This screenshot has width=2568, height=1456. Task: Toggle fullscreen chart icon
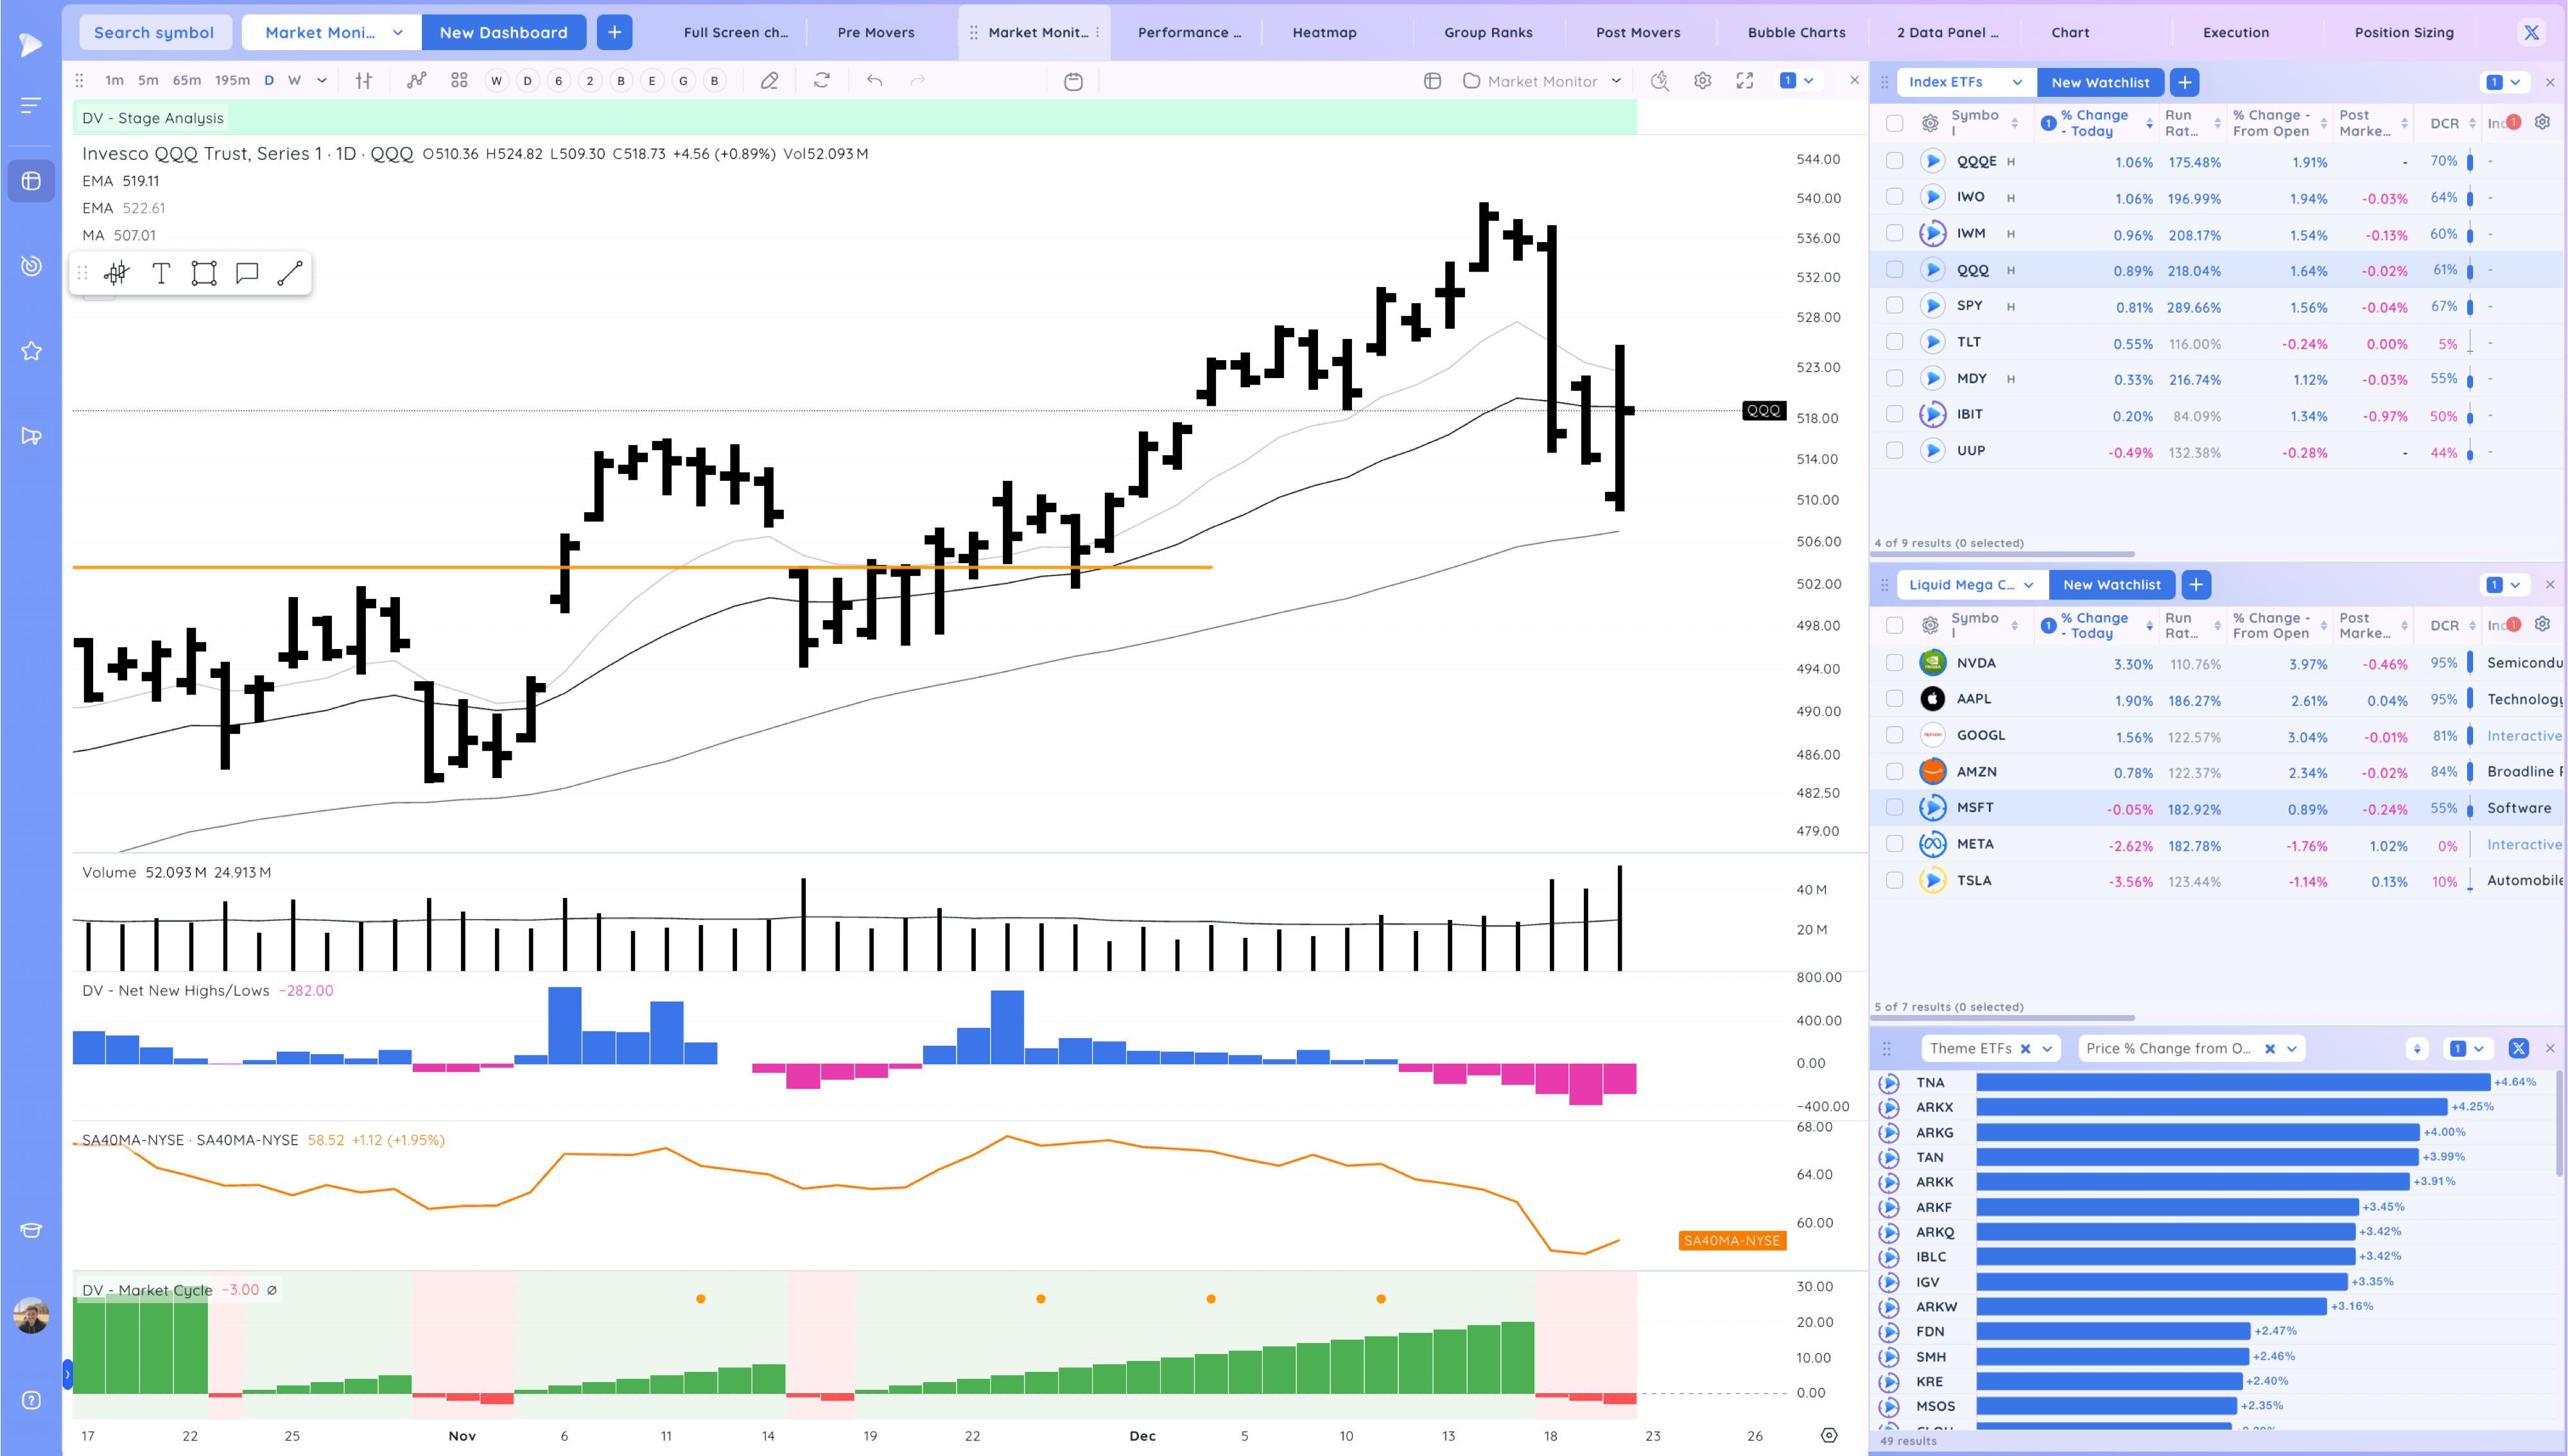[1745, 81]
